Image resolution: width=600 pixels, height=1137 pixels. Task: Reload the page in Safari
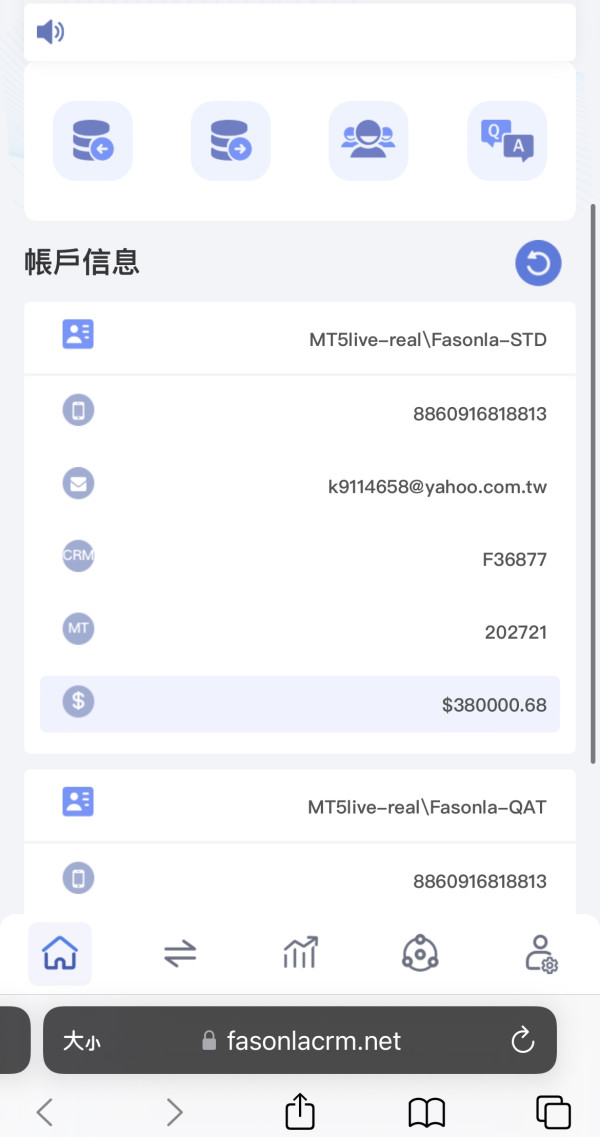click(523, 1041)
